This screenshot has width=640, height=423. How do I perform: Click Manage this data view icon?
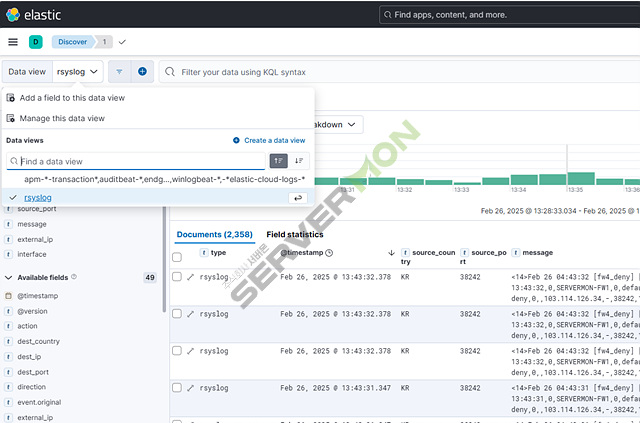pyautogui.click(x=11, y=118)
